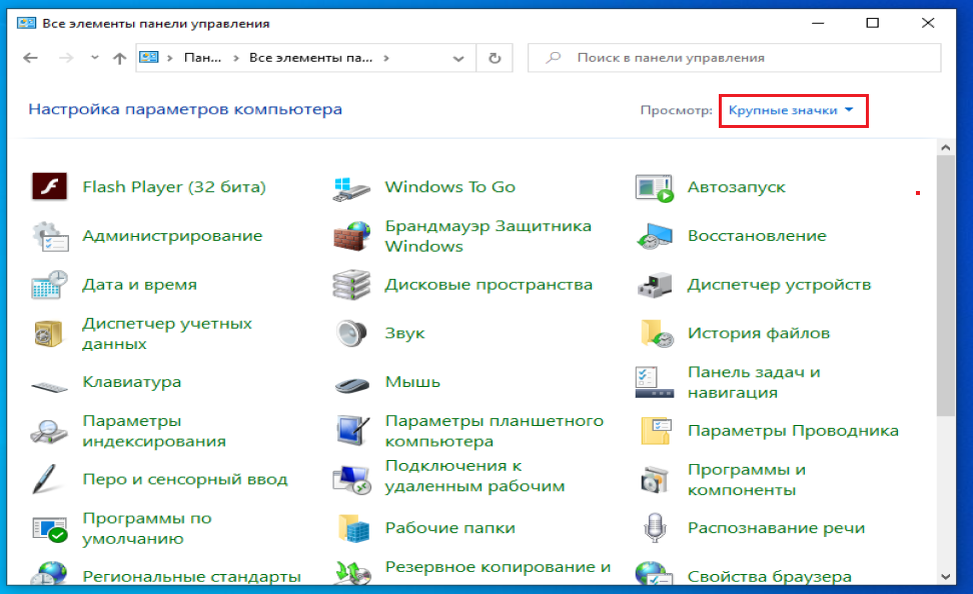Viewport: 973px width, 594px height.
Task: Go back with the Back arrow
Action: (30, 58)
